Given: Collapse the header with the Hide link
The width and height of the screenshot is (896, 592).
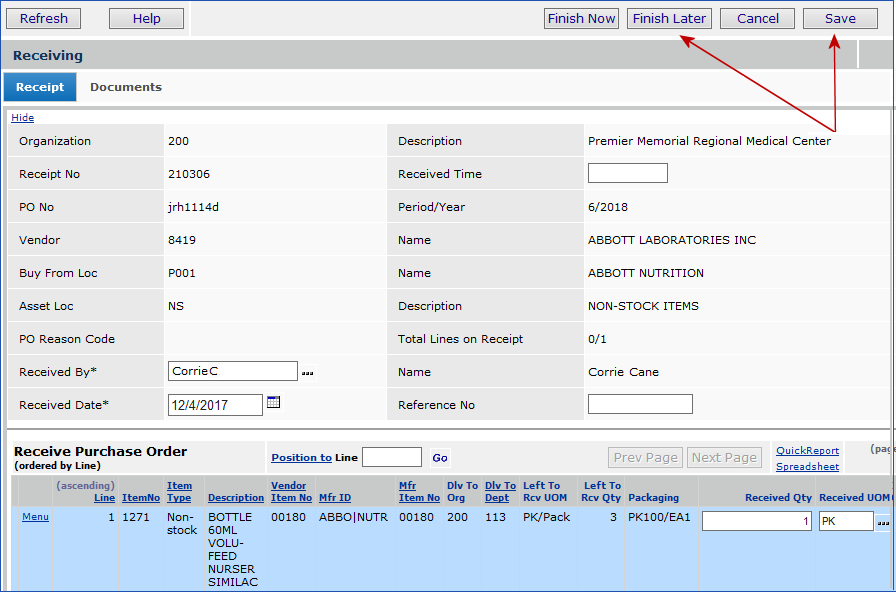Looking at the screenshot, I should pyautogui.click(x=22, y=118).
